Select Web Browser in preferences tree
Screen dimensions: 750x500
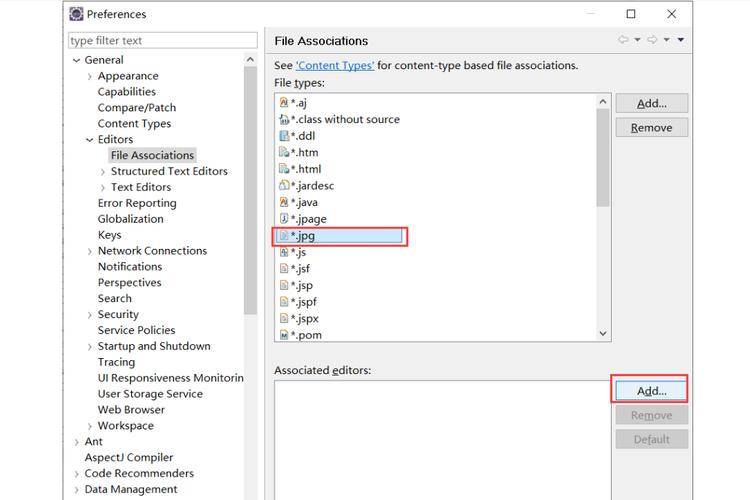(x=131, y=410)
